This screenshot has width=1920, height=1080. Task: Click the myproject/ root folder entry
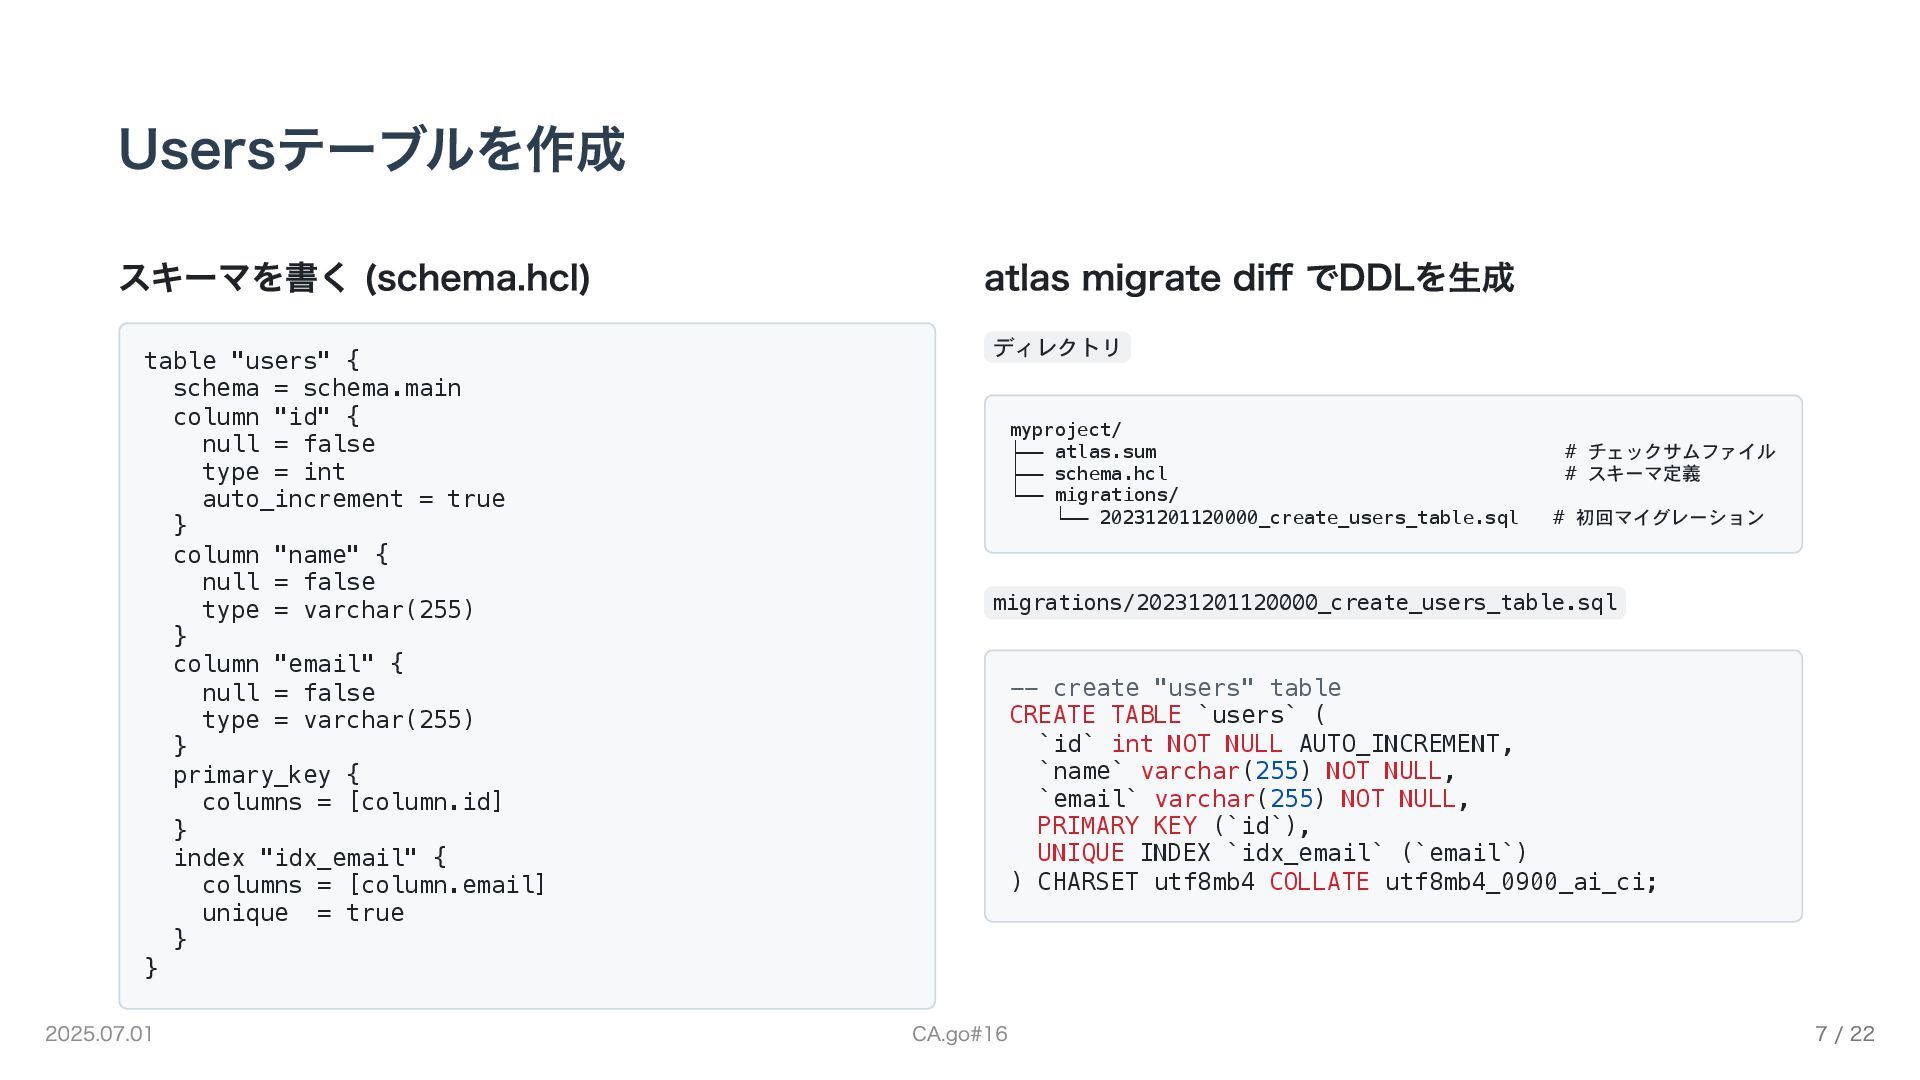[x=1065, y=430]
